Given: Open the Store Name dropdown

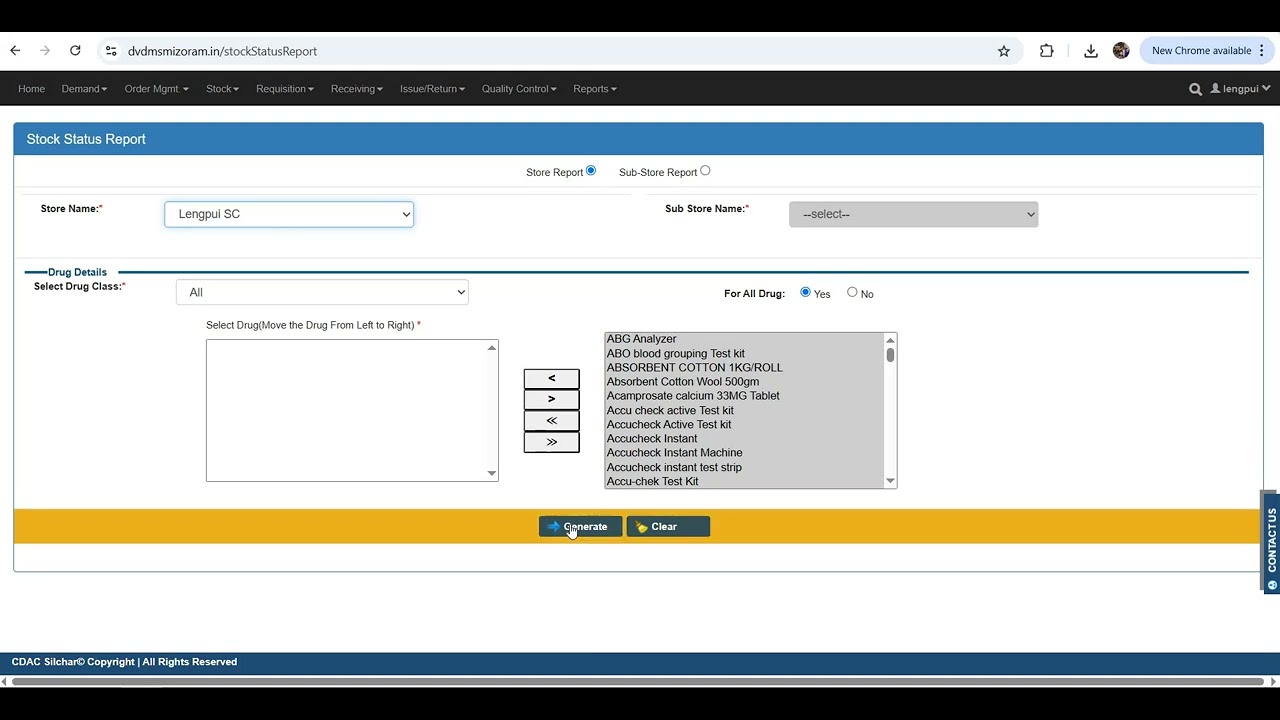Looking at the screenshot, I should tap(289, 214).
